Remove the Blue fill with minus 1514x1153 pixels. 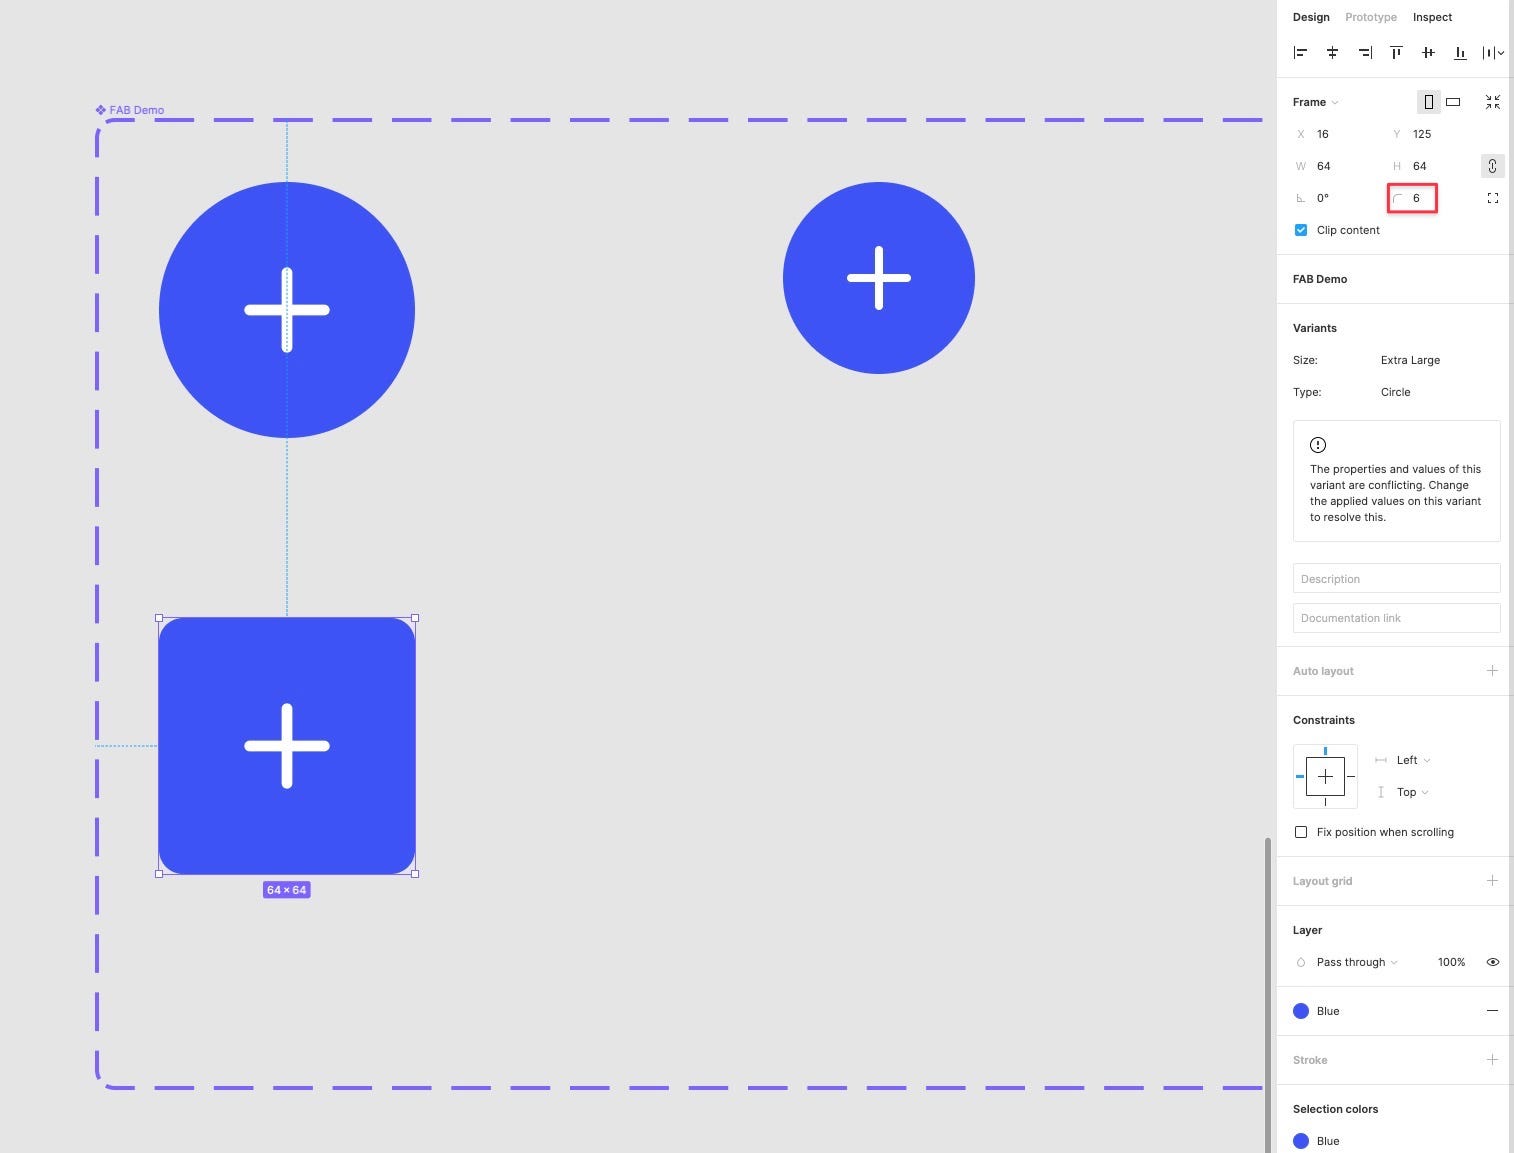[x=1492, y=1011]
